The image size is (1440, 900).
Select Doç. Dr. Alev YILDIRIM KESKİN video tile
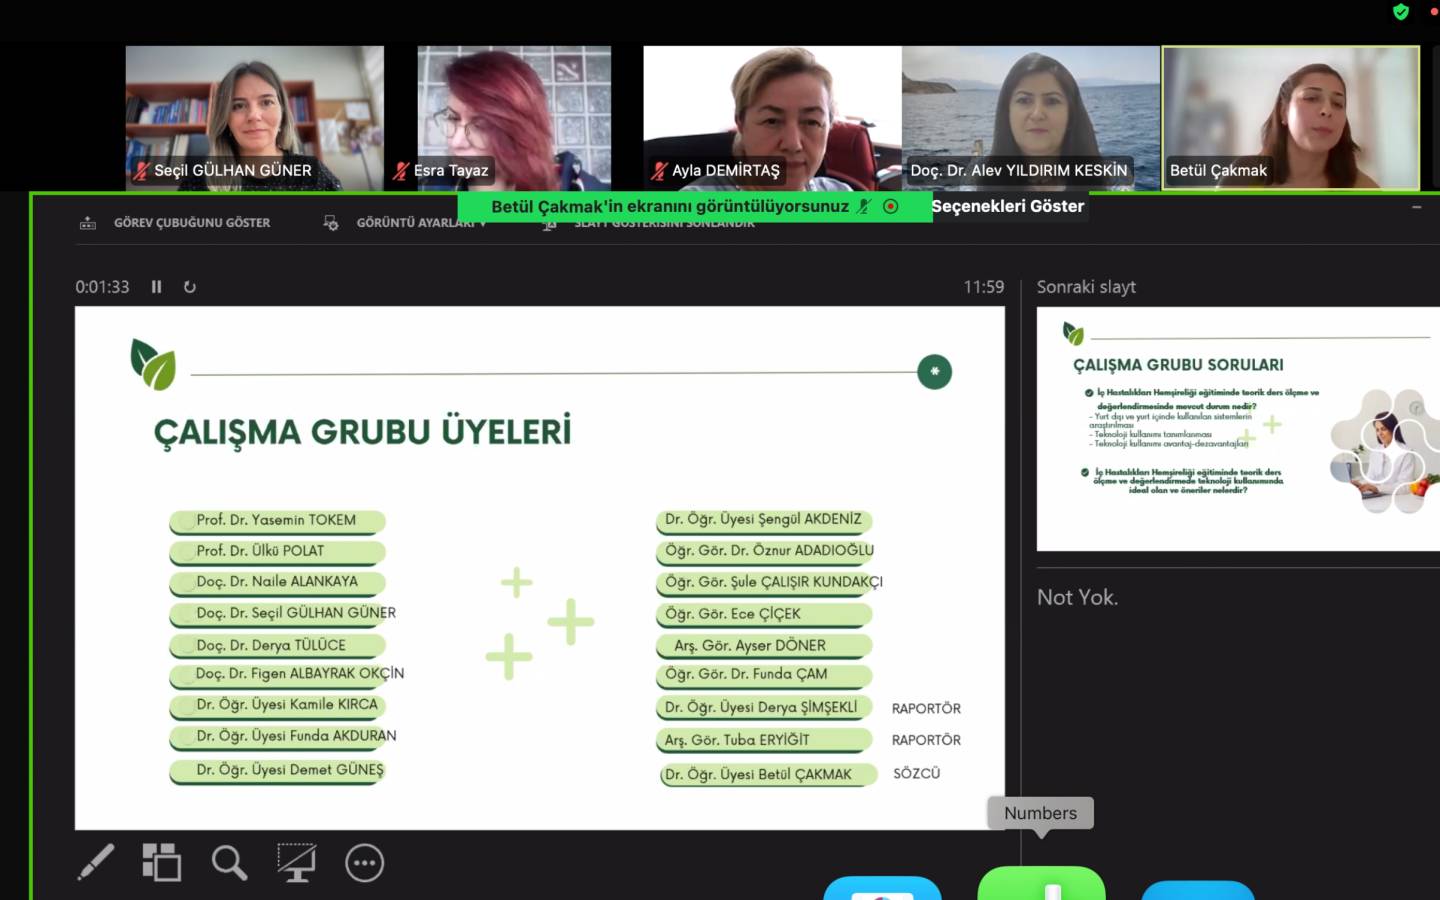pyautogui.click(x=1031, y=118)
